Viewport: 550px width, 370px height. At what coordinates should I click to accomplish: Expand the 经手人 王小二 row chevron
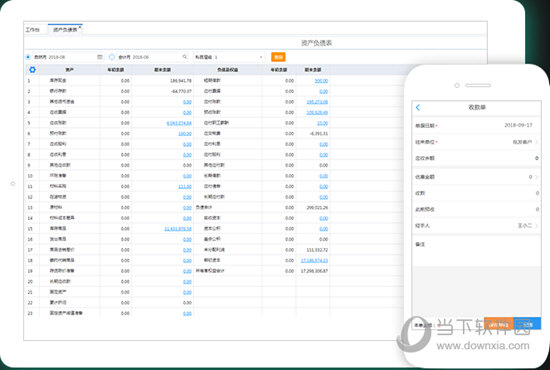click(536, 226)
